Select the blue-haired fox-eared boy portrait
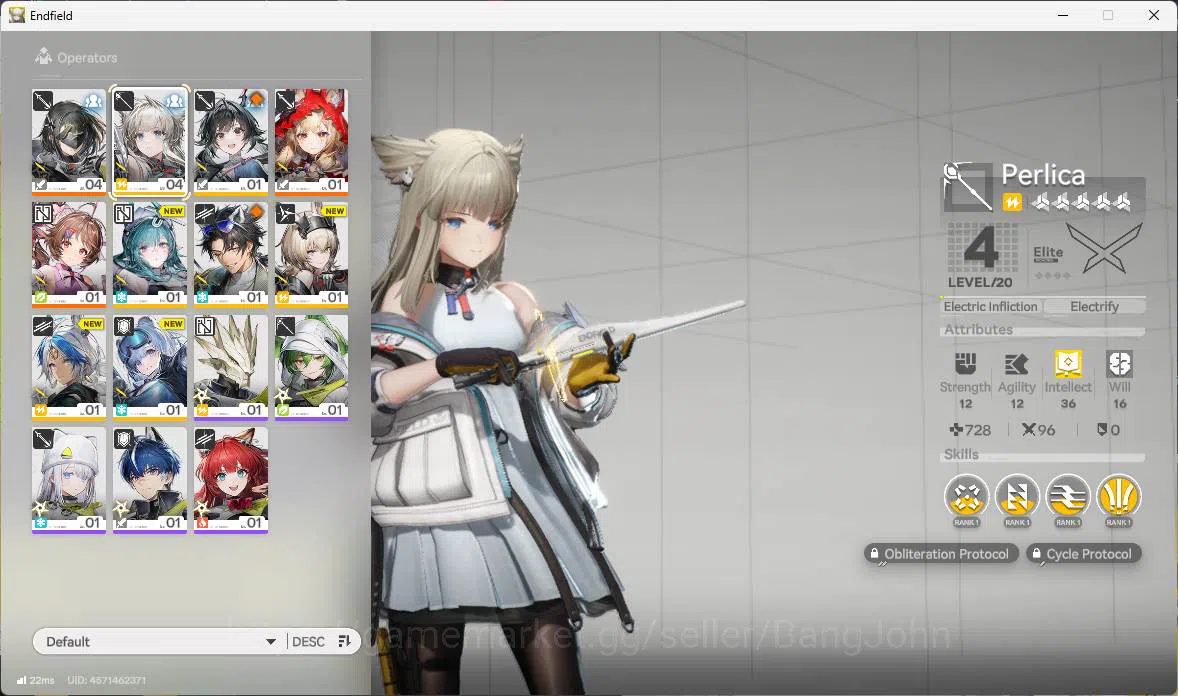Image resolution: width=1178 pixels, height=696 pixels. [150, 480]
